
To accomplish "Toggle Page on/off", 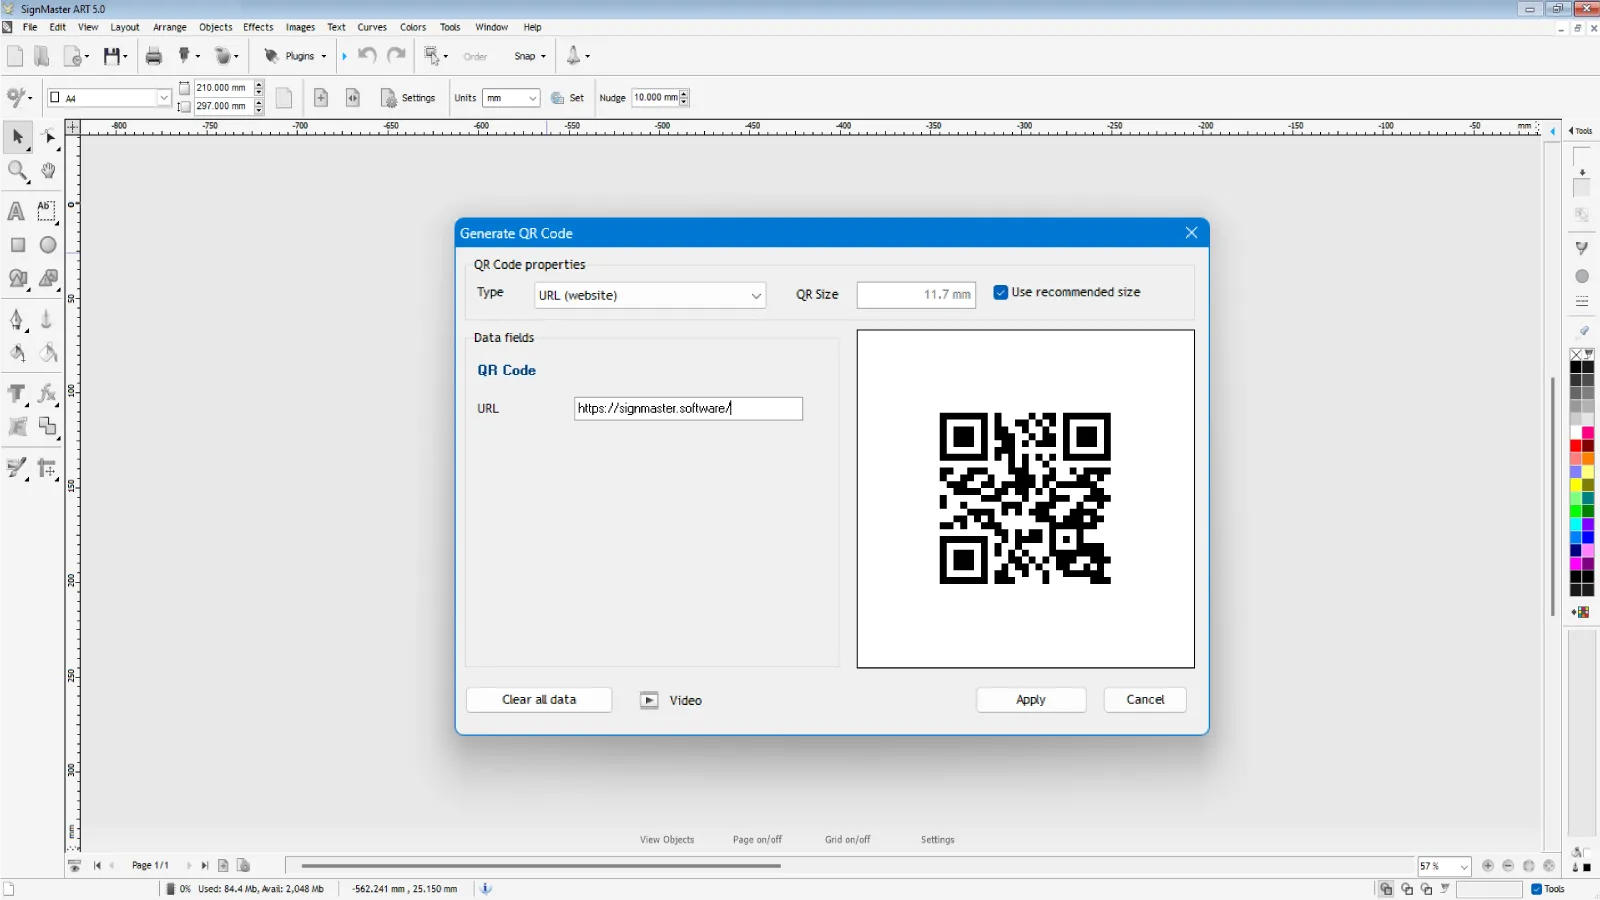I will pyautogui.click(x=757, y=840).
